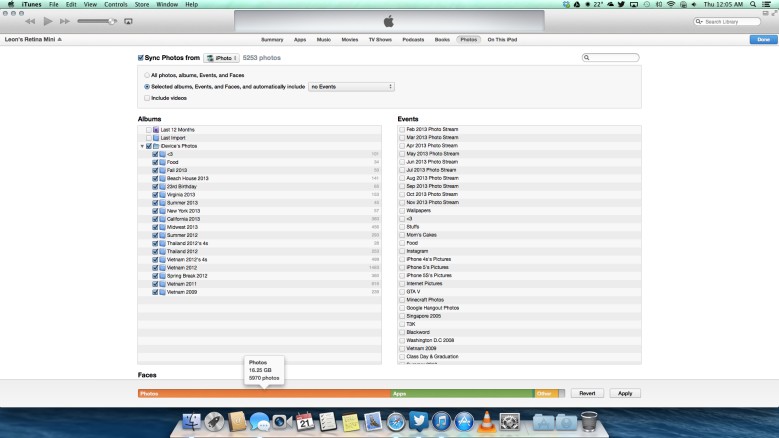Viewport: 779px width, 438px height.
Task: Click the blue Done button
Action: coord(763,39)
